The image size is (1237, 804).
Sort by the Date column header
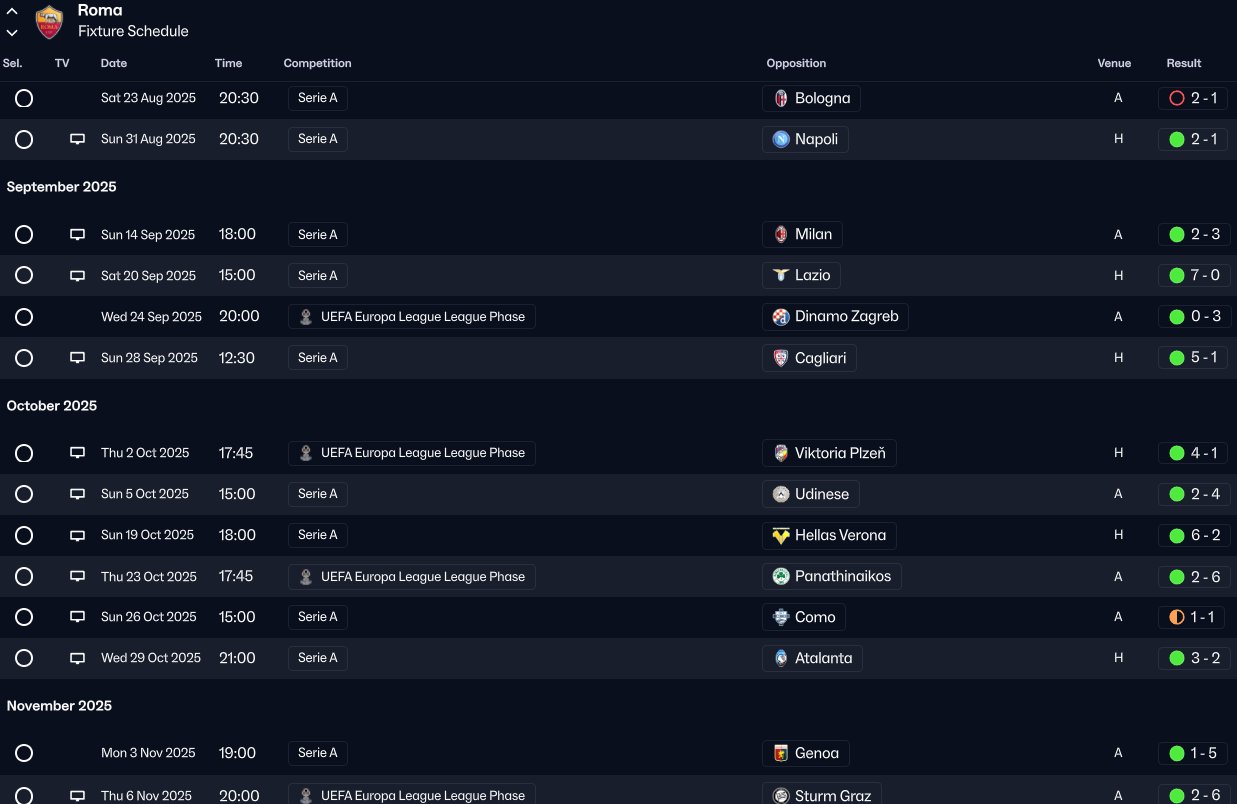point(114,63)
